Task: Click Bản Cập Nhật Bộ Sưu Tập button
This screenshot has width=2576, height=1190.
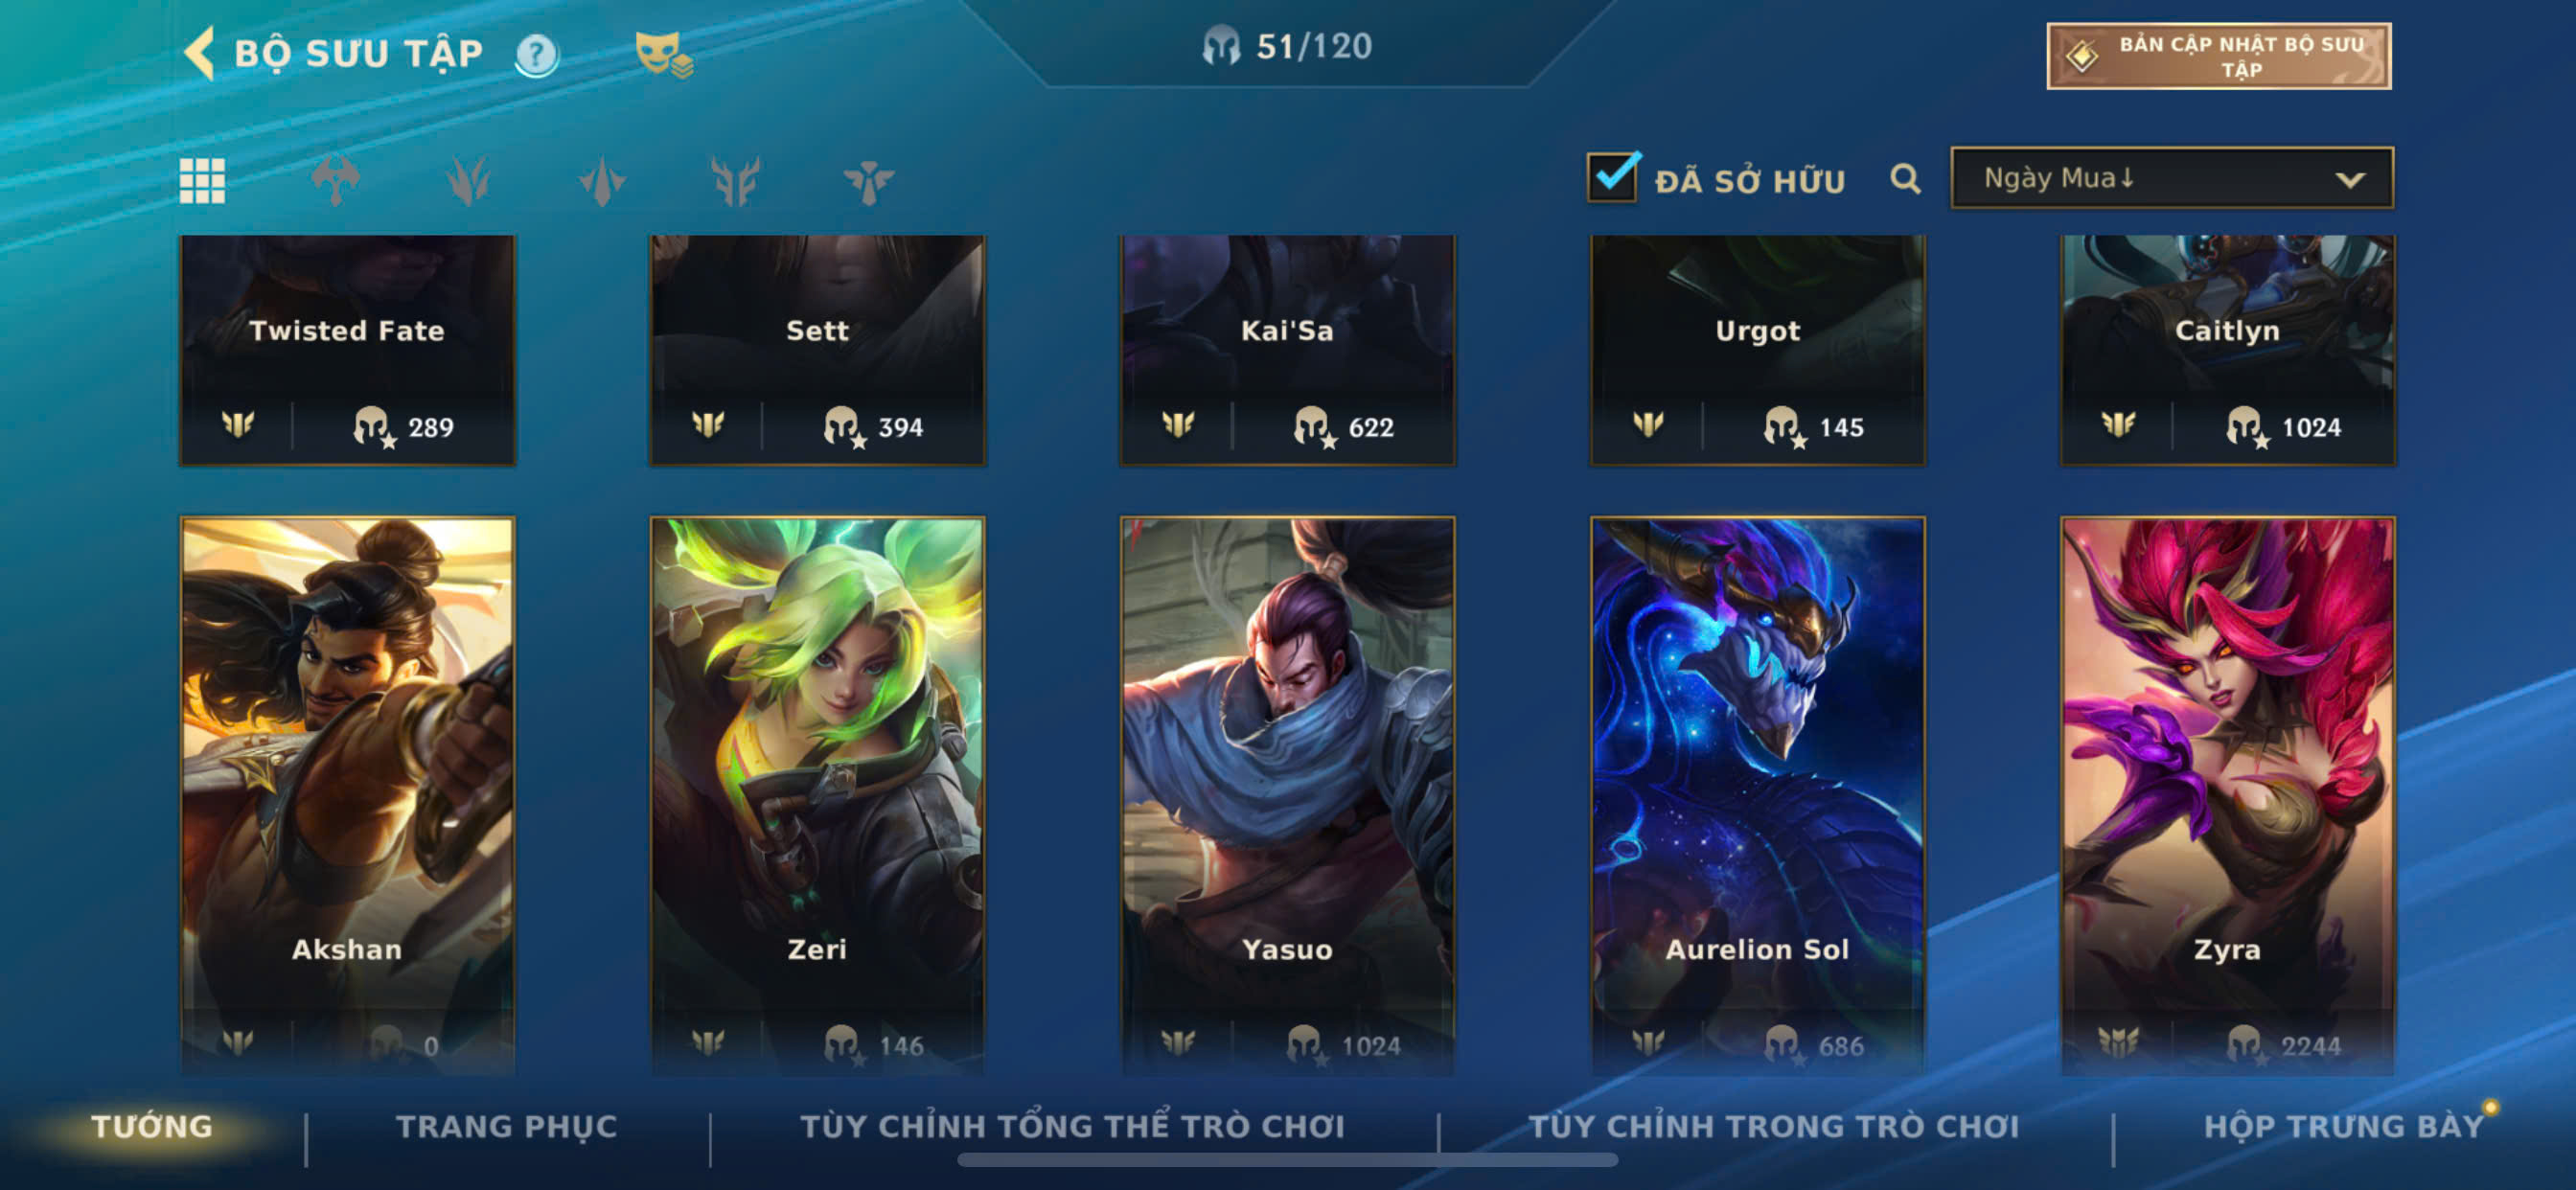Action: [x=2218, y=56]
